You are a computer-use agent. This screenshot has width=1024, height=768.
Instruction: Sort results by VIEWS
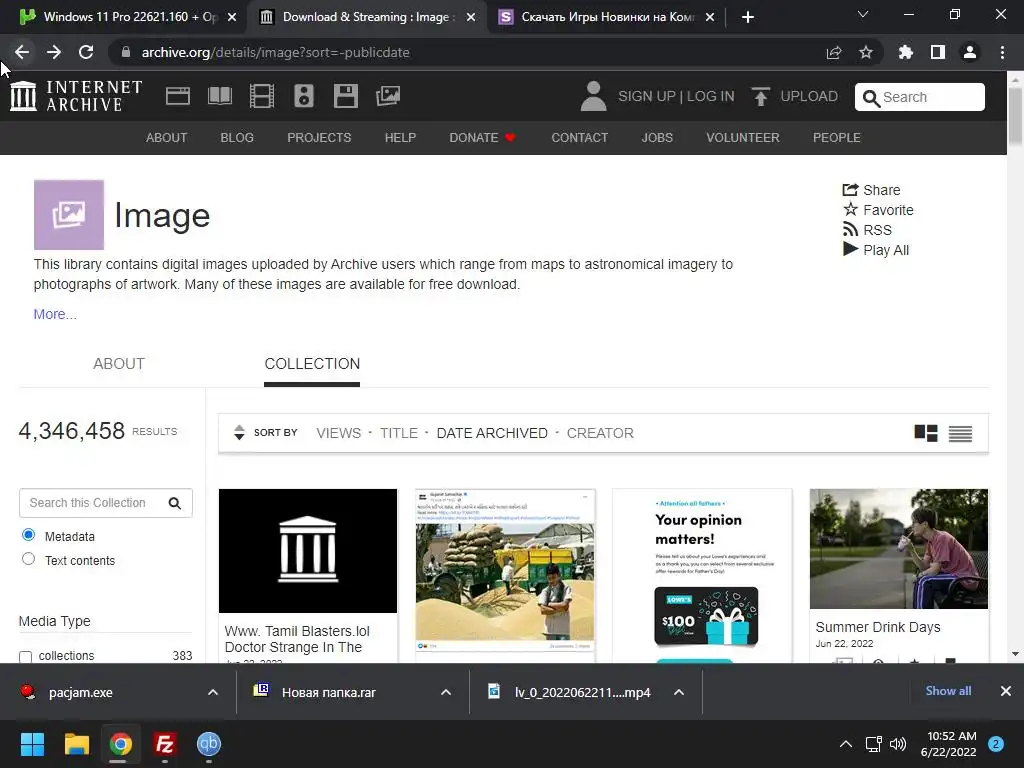(x=338, y=433)
